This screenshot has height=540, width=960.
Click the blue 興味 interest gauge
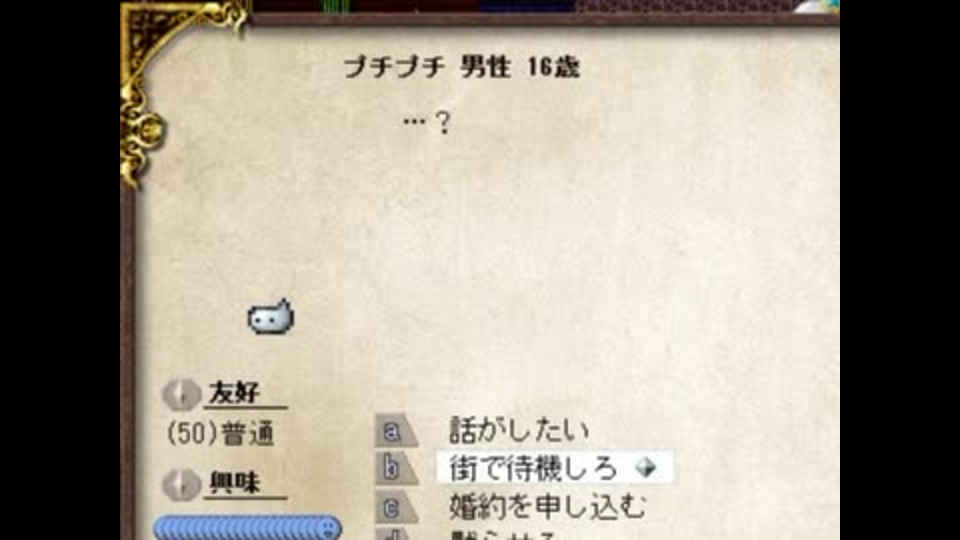coord(247,528)
